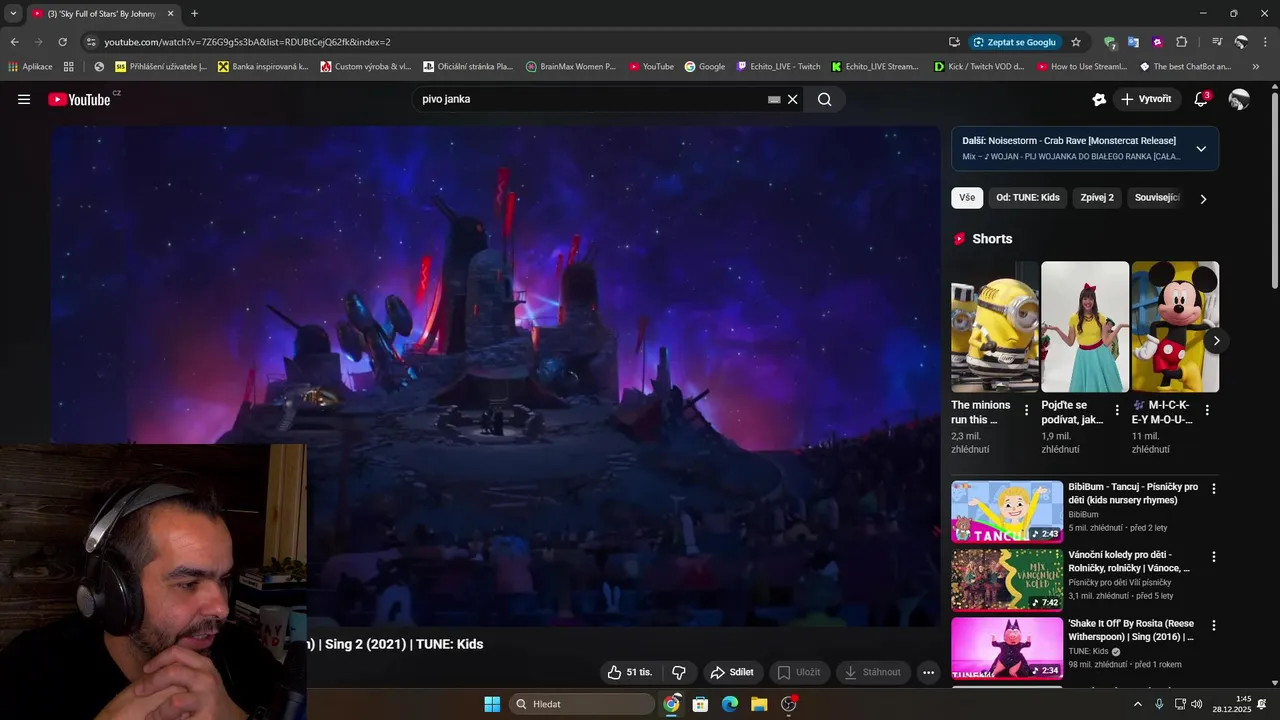1280x720 pixels.
Task: Open Google Translate extension icon
Action: coord(1133,42)
